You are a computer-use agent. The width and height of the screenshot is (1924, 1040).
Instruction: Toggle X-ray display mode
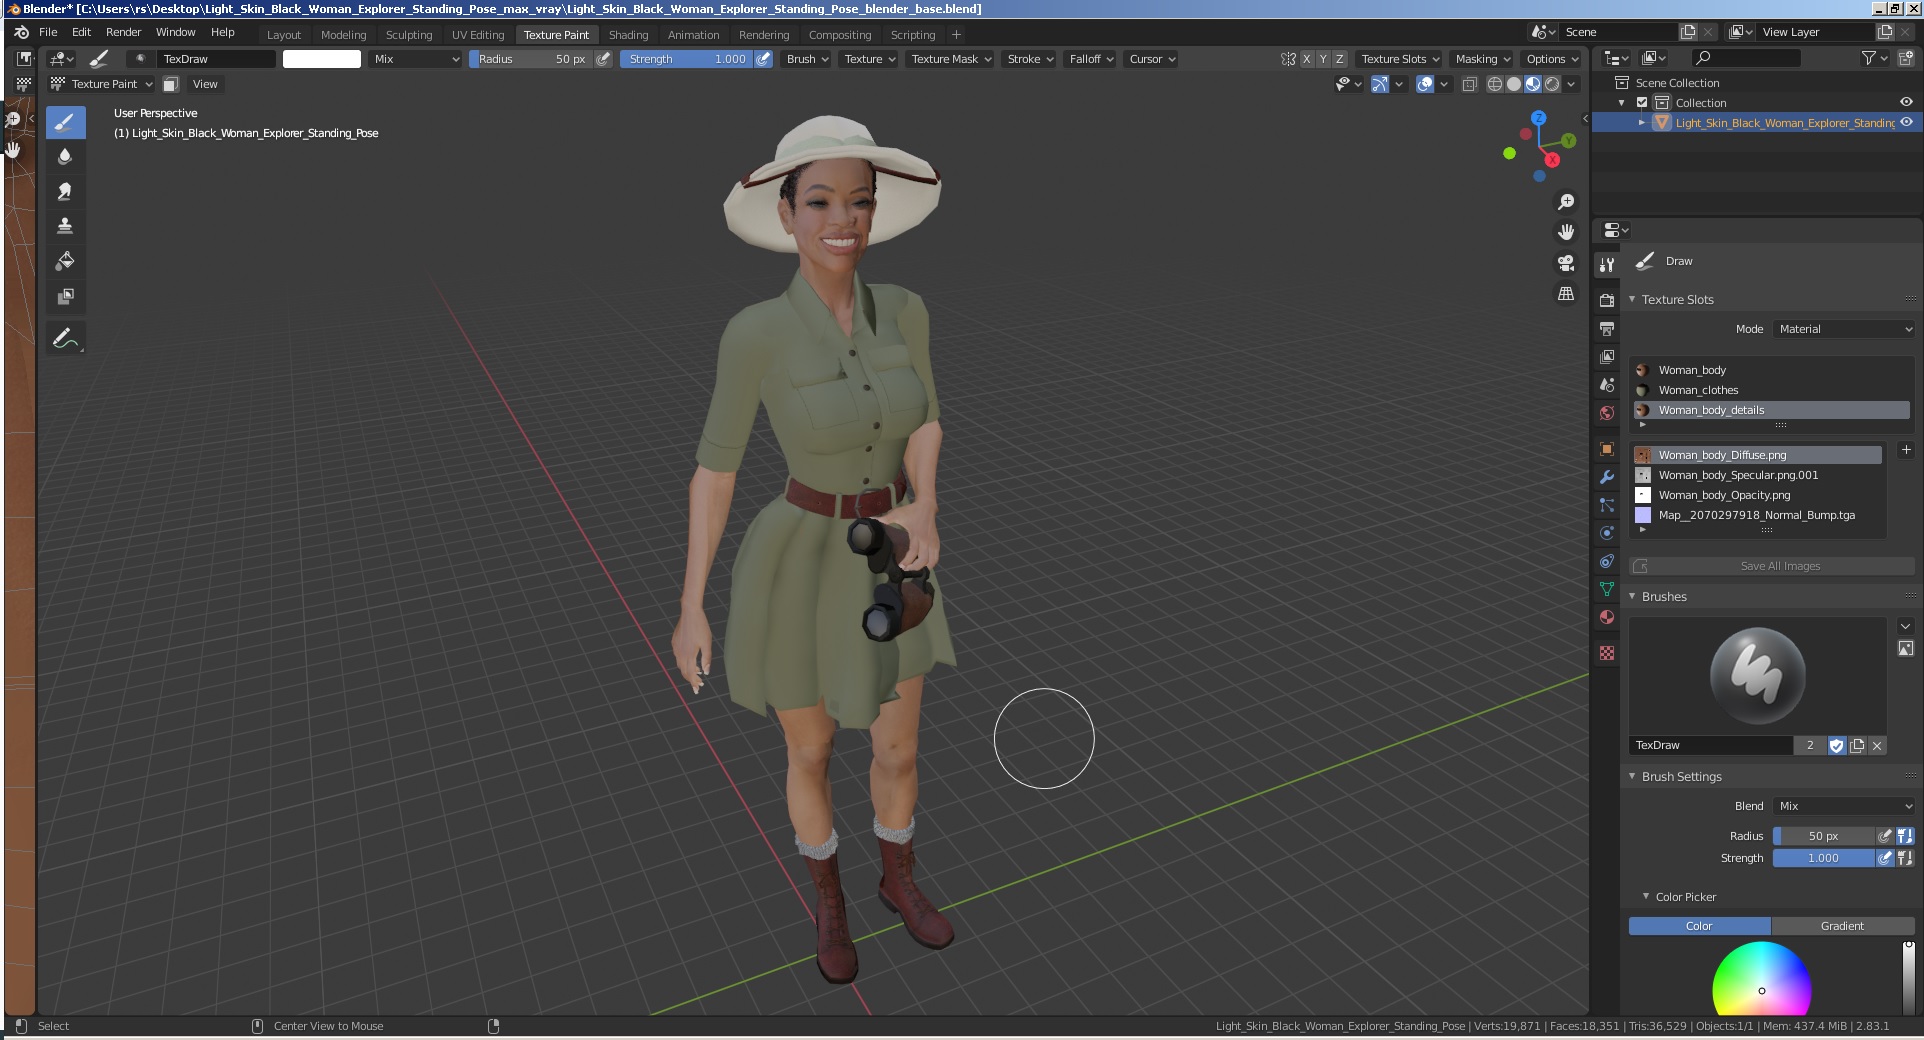click(x=1469, y=84)
